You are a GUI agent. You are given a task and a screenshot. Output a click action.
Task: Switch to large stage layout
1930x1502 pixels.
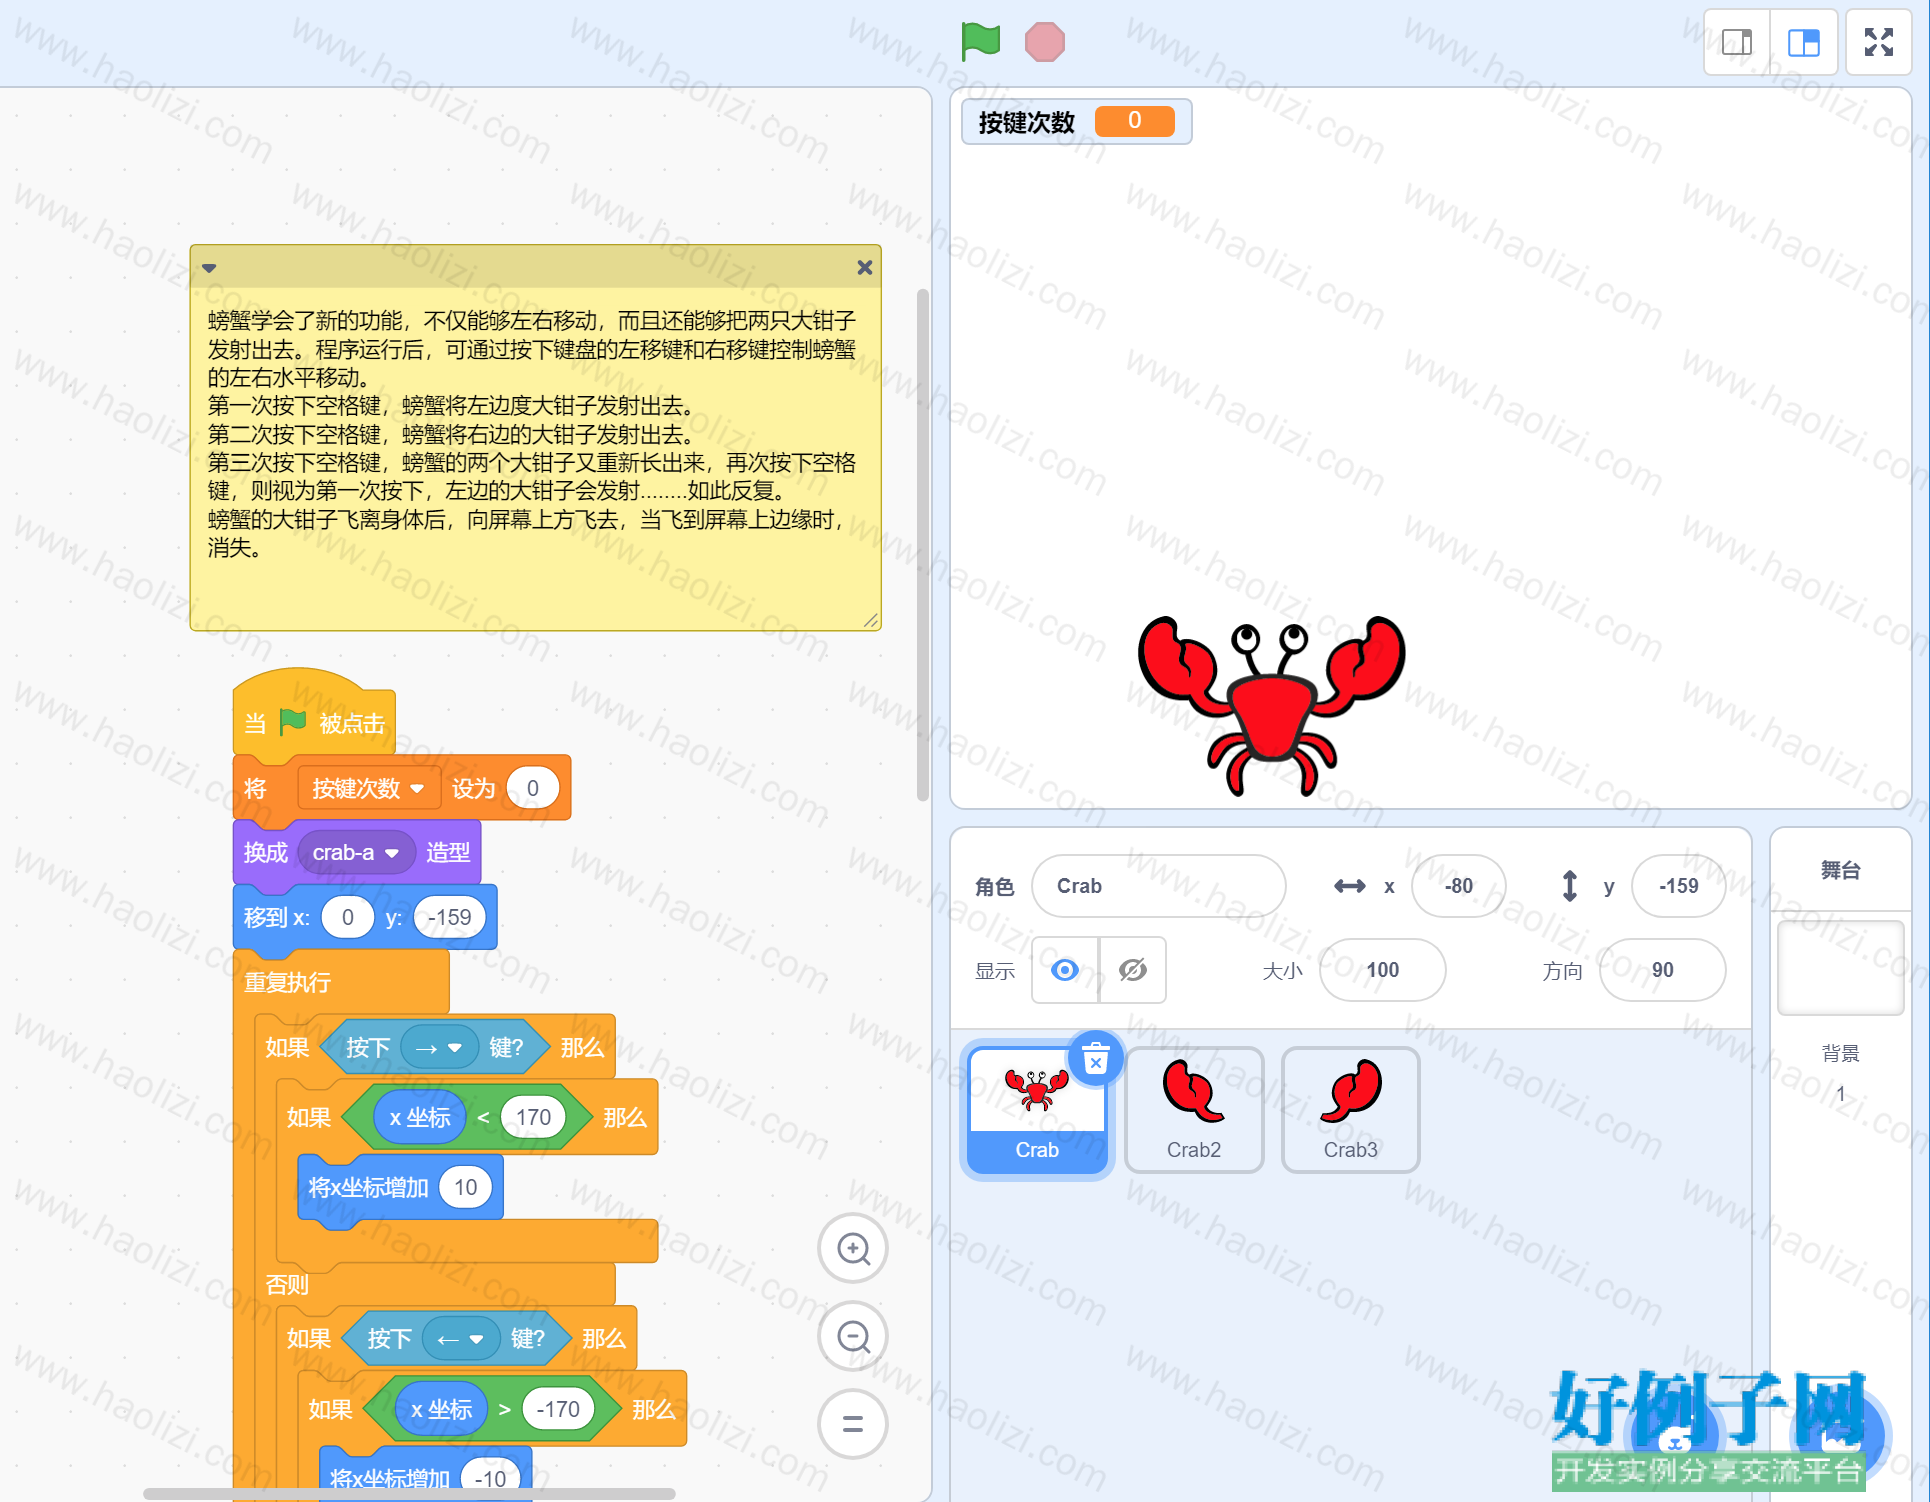(x=1804, y=42)
